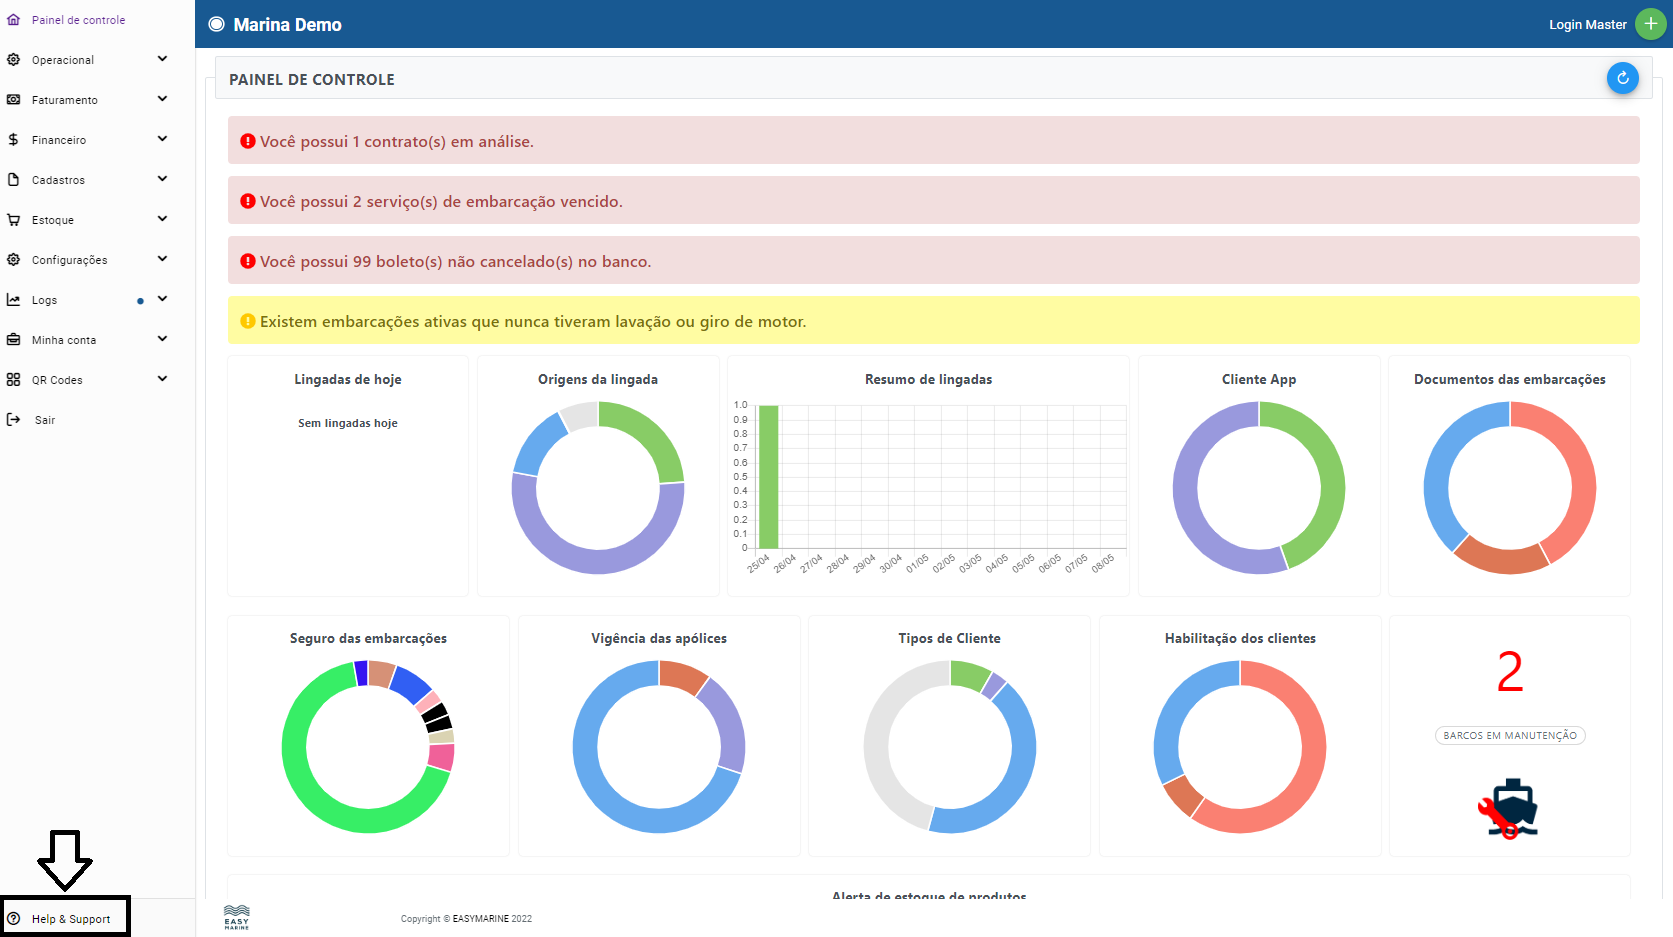The image size is (1673, 937).
Task: Click the QR Codes sidebar icon
Action: [x=13, y=380]
